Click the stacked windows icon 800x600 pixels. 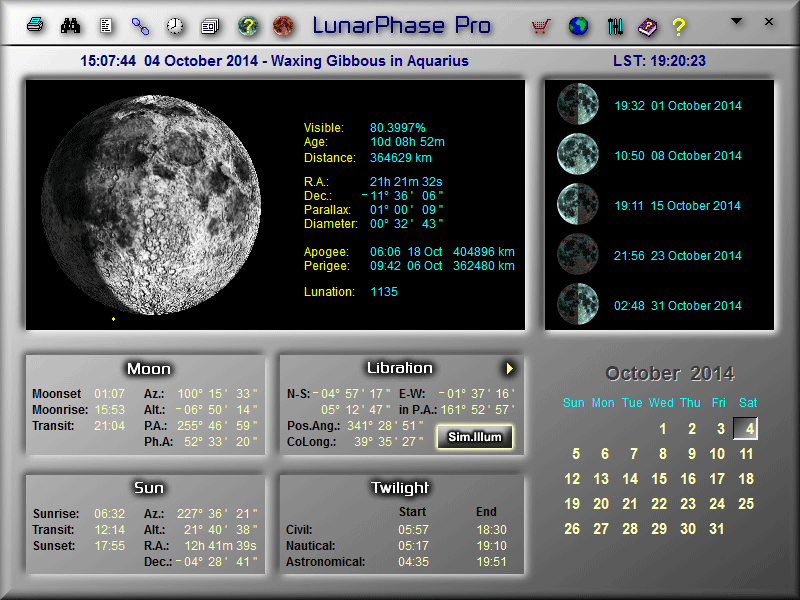point(210,26)
